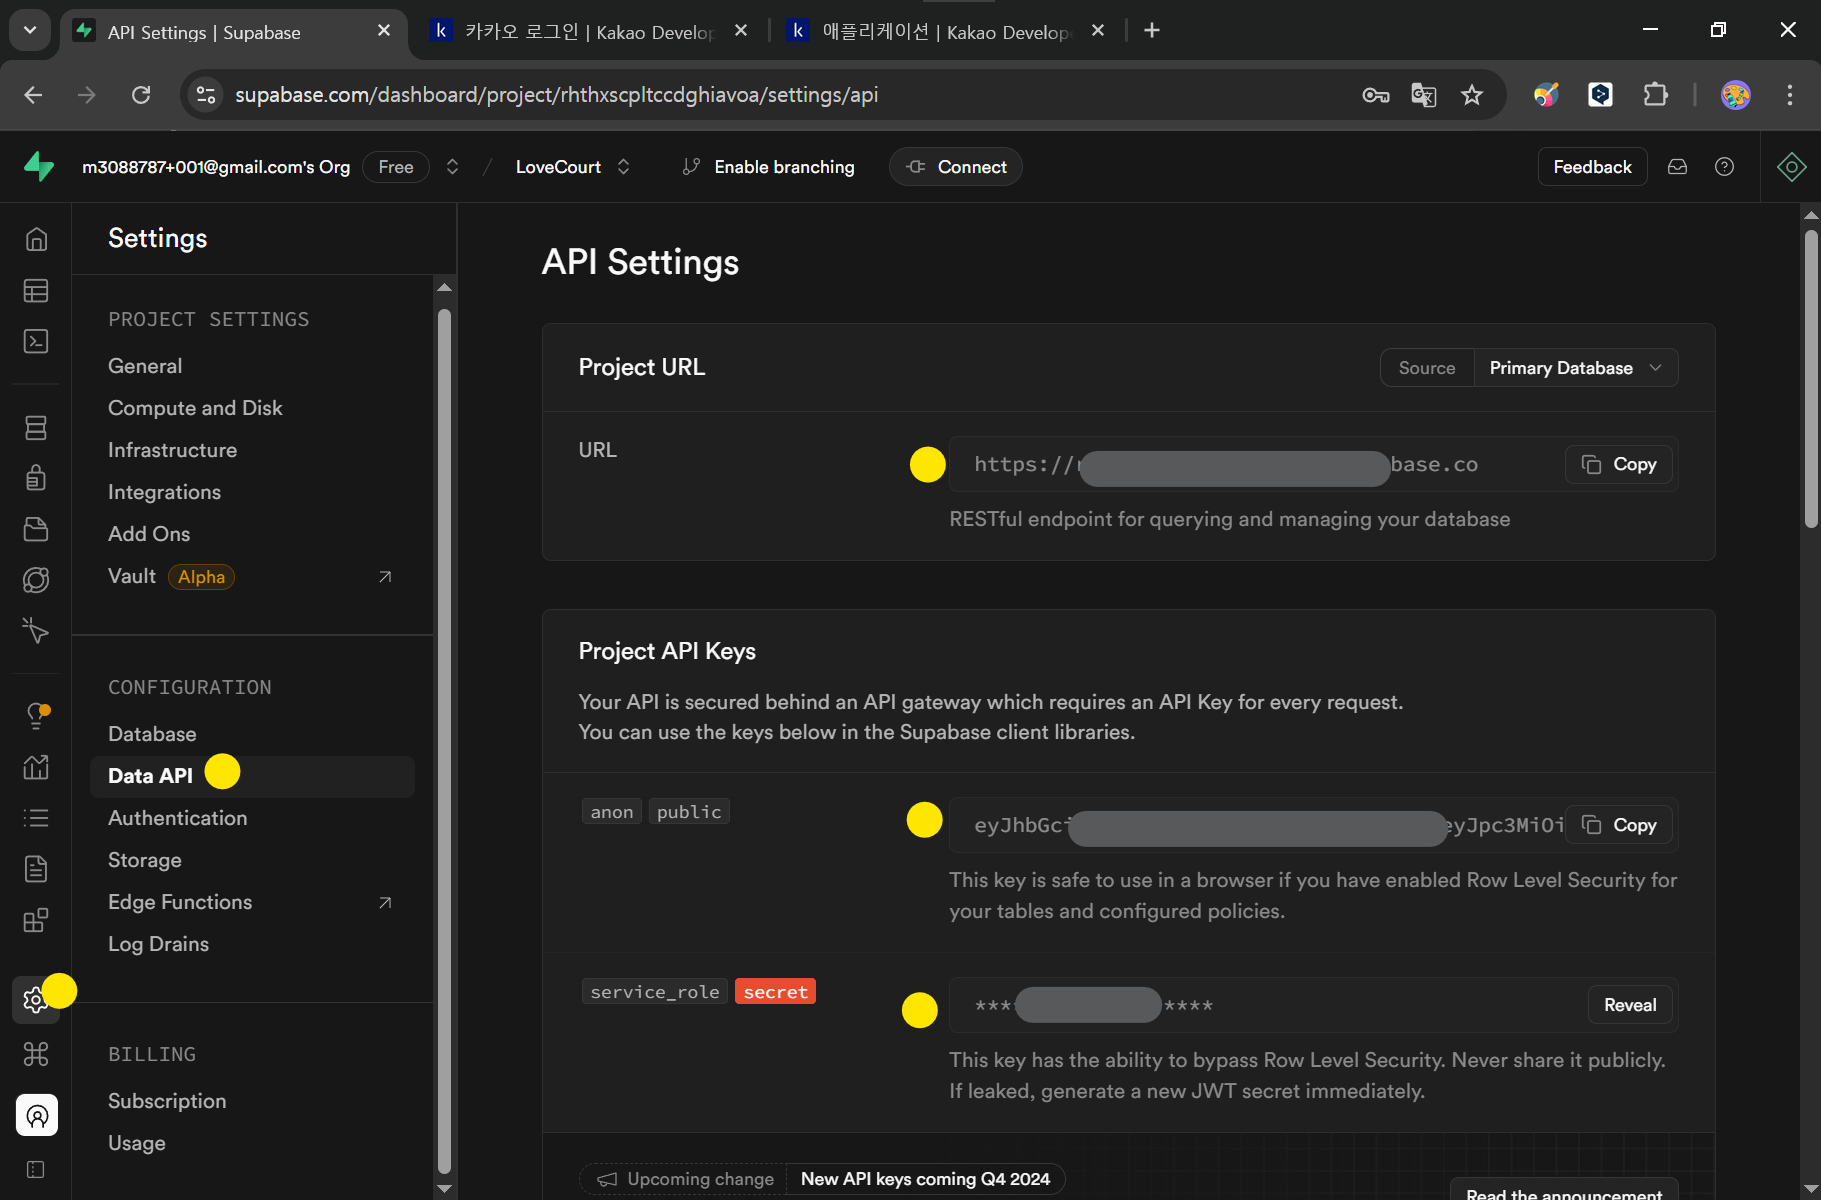This screenshot has width=1821, height=1200.
Task: Open the Advisors lightbulb sidebar icon
Action: 36,716
